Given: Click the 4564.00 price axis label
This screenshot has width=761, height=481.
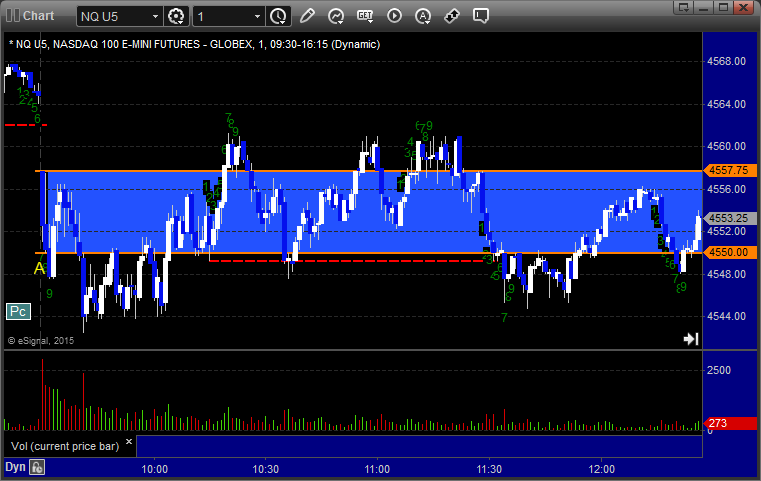Looking at the screenshot, I should (x=726, y=104).
